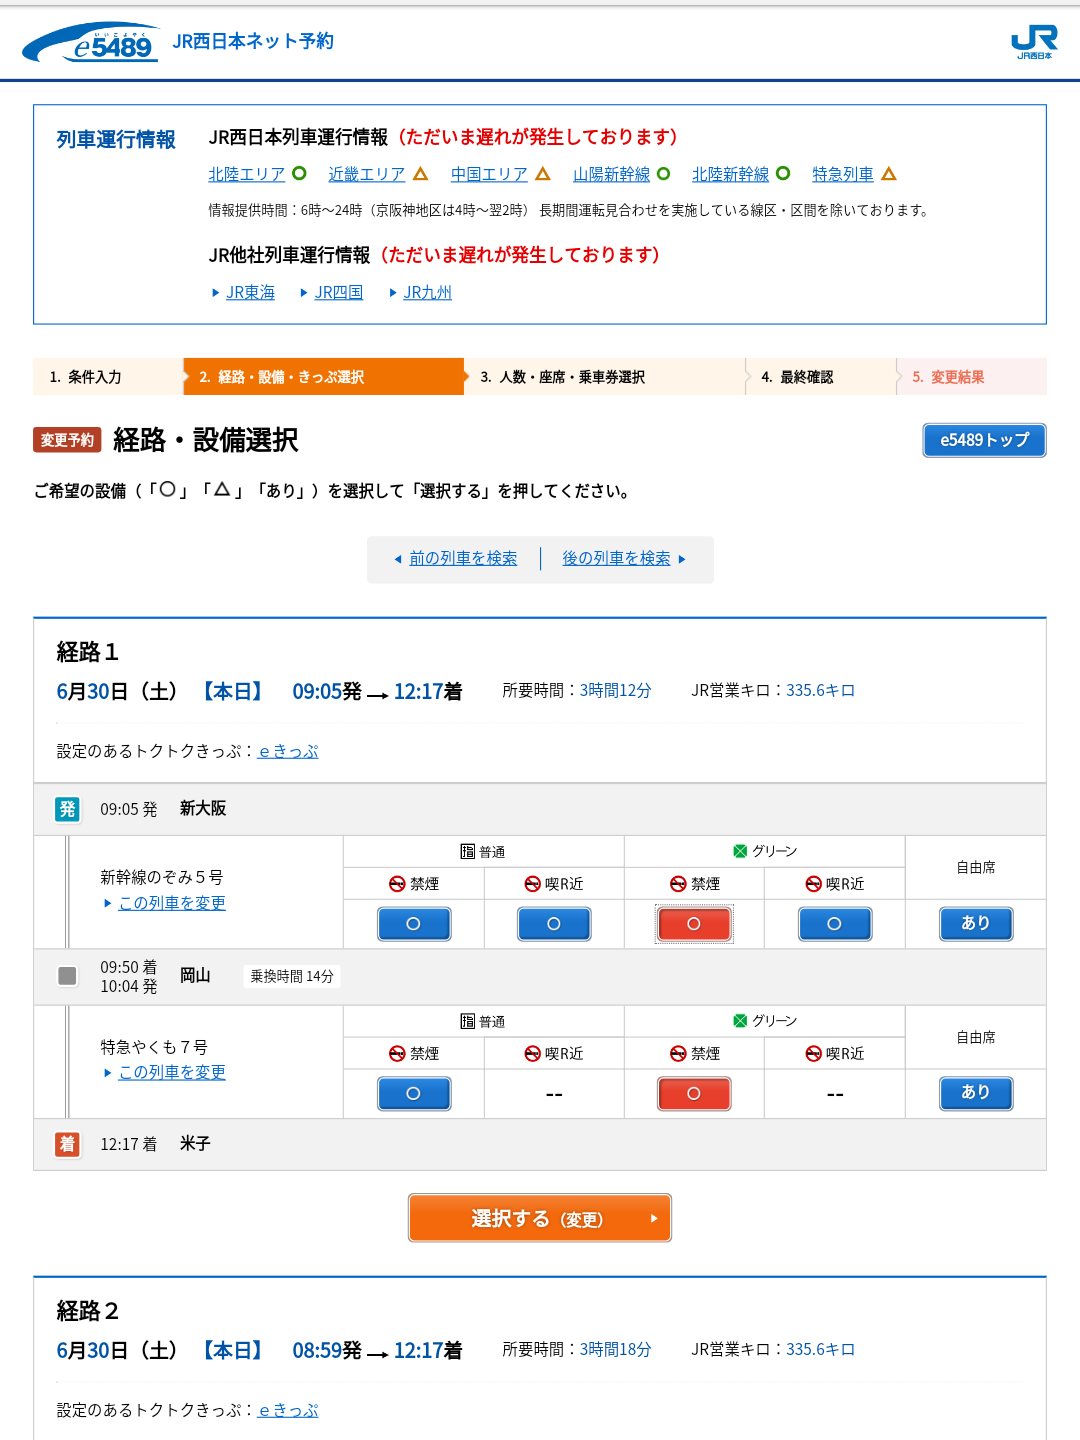The image size is (1080, 1440).
Task: Select のぞみ5号 グリーン 喫R近 seat
Action: coord(835,924)
